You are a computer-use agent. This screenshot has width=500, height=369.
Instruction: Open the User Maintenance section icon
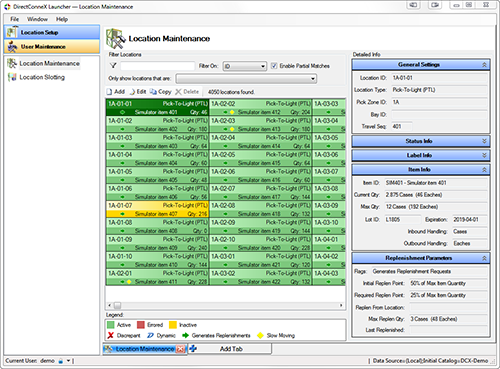click(x=12, y=46)
